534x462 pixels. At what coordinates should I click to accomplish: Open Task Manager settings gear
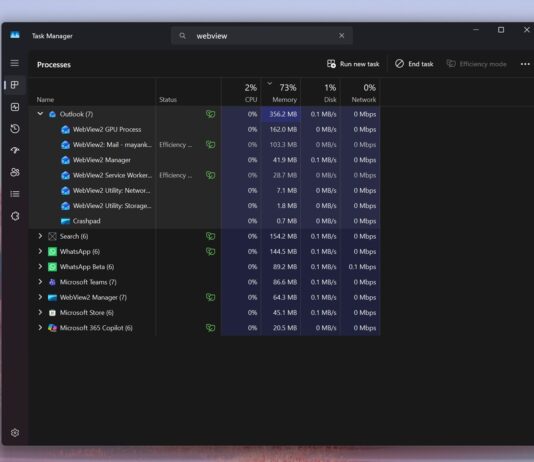coord(15,433)
